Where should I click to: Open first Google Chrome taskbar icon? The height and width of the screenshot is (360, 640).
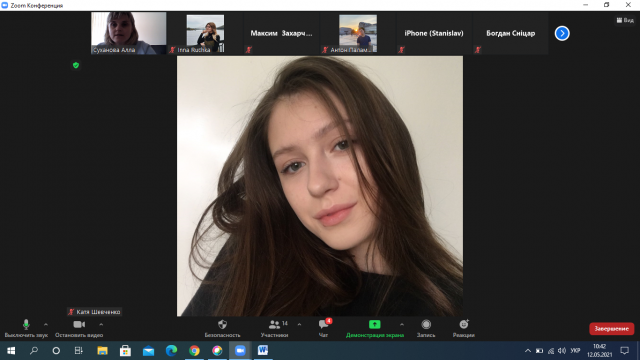click(194, 351)
